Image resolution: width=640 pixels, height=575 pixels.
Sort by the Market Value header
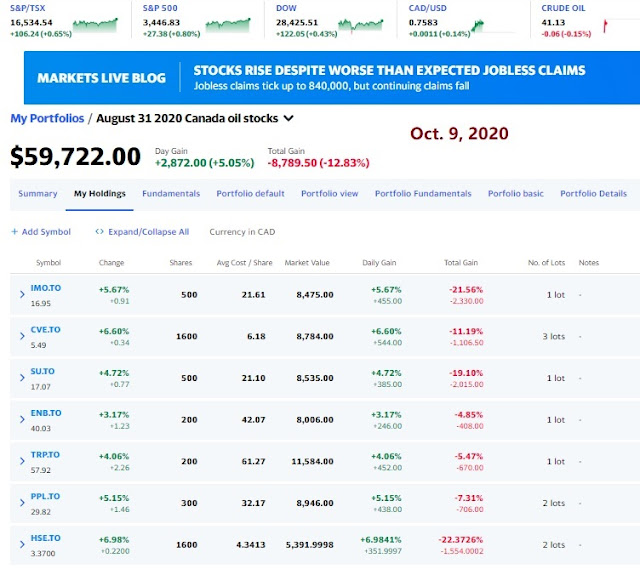pyautogui.click(x=307, y=263)
